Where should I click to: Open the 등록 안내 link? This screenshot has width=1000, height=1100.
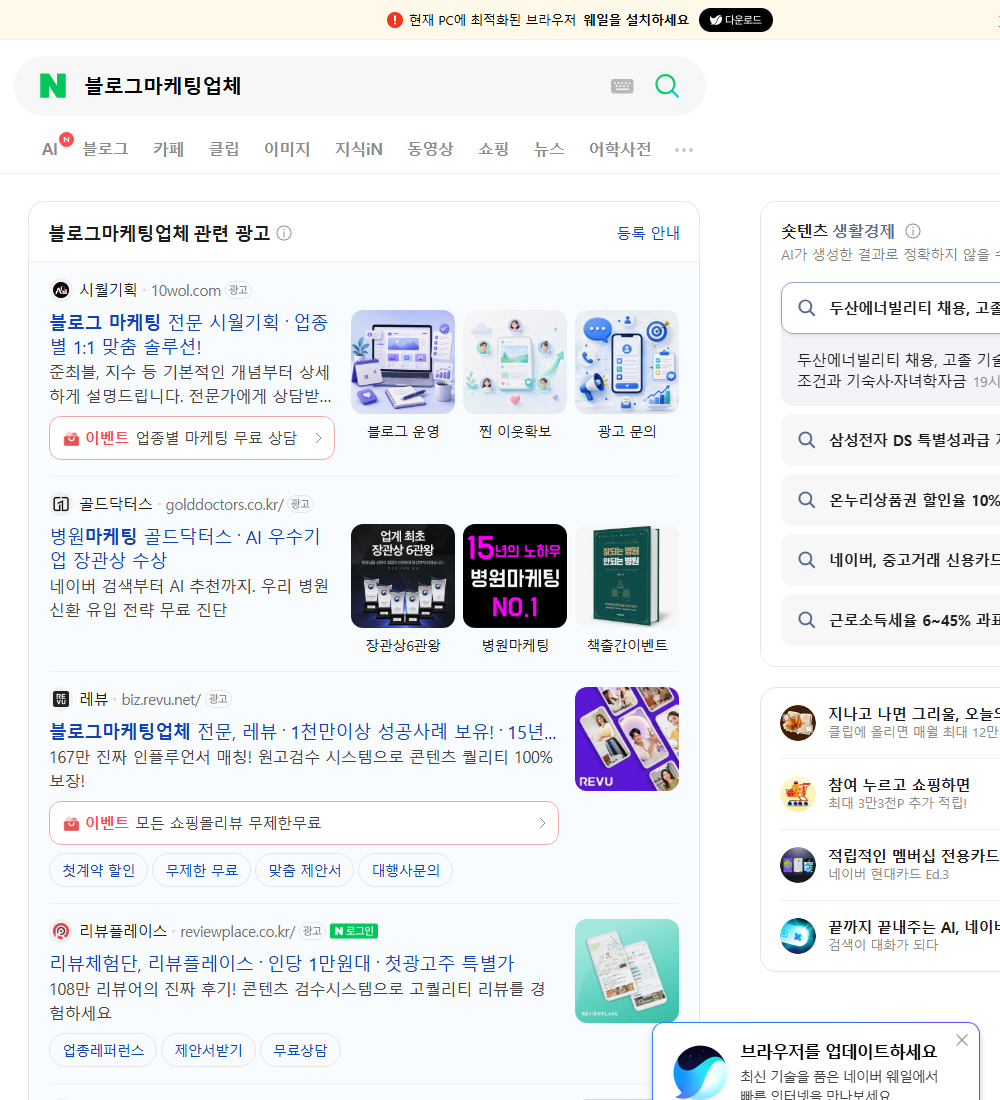tap(648, 233)
